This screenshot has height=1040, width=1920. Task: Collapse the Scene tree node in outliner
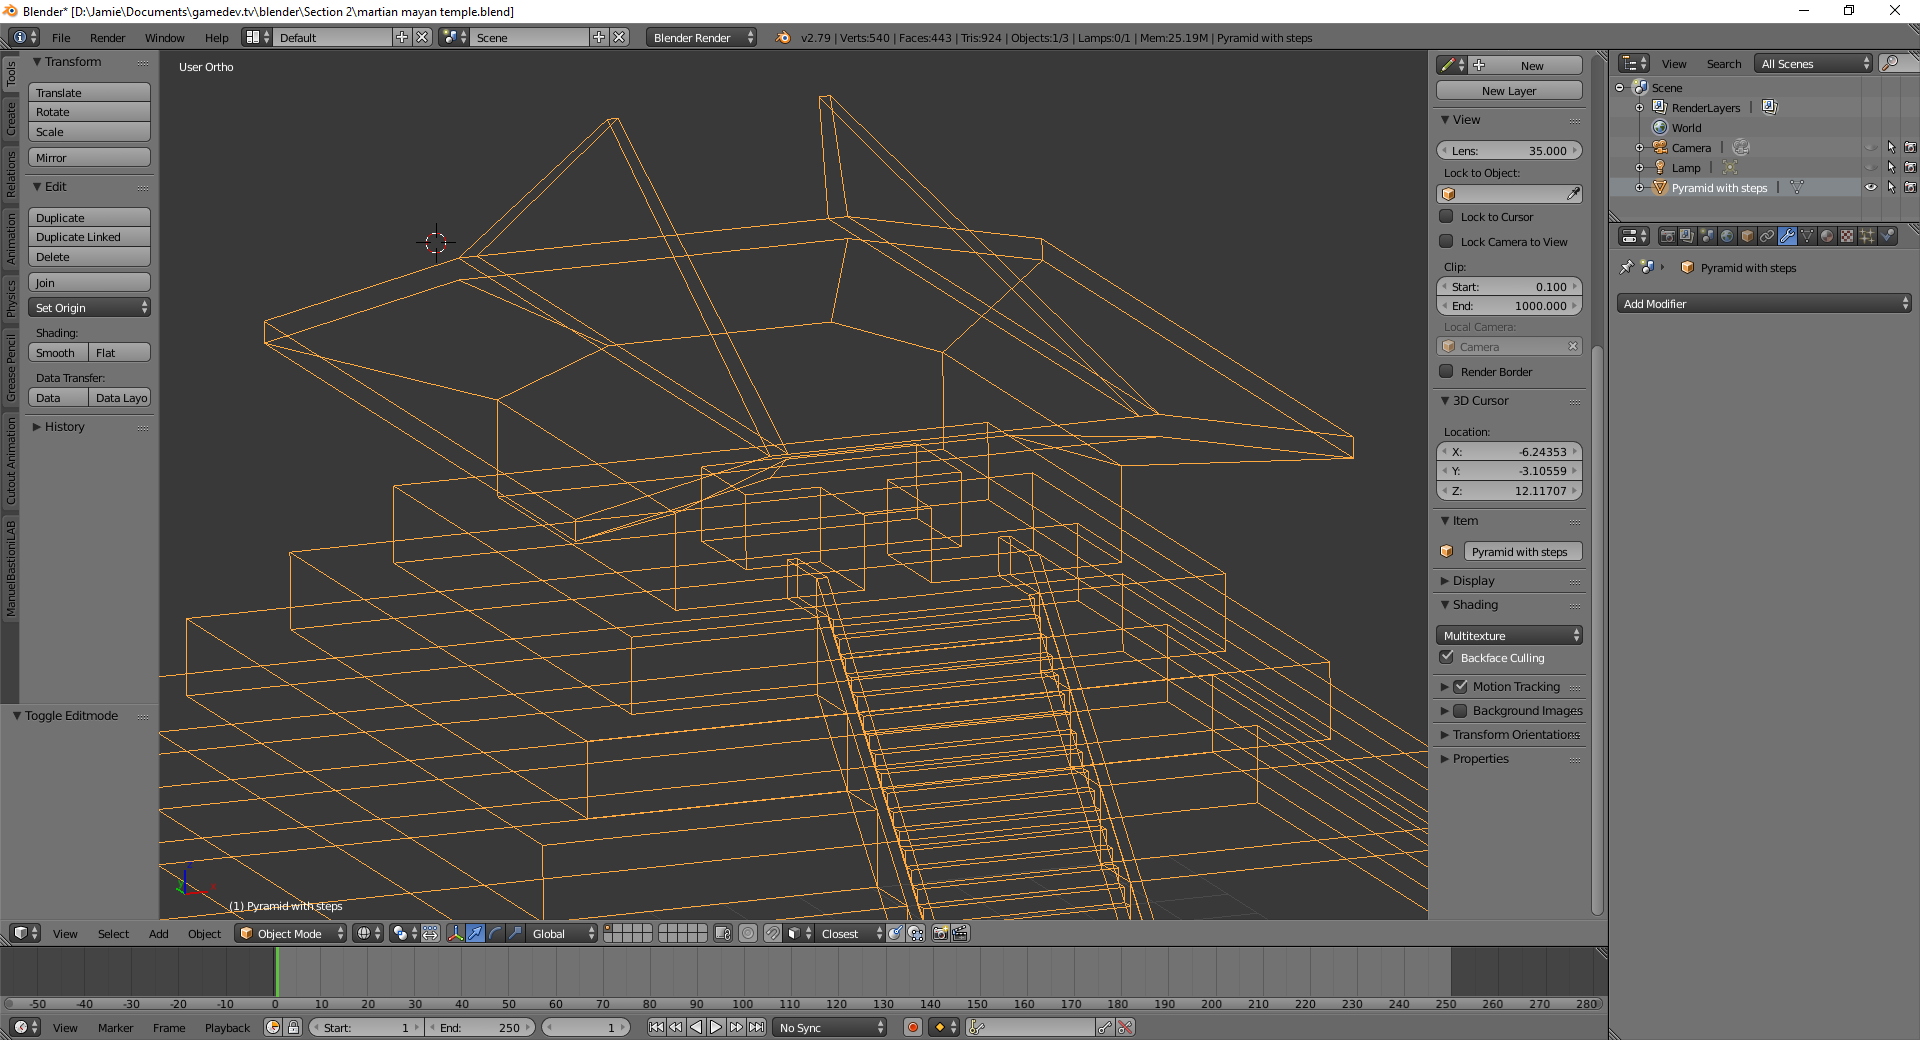click(x=1620, y=87)
